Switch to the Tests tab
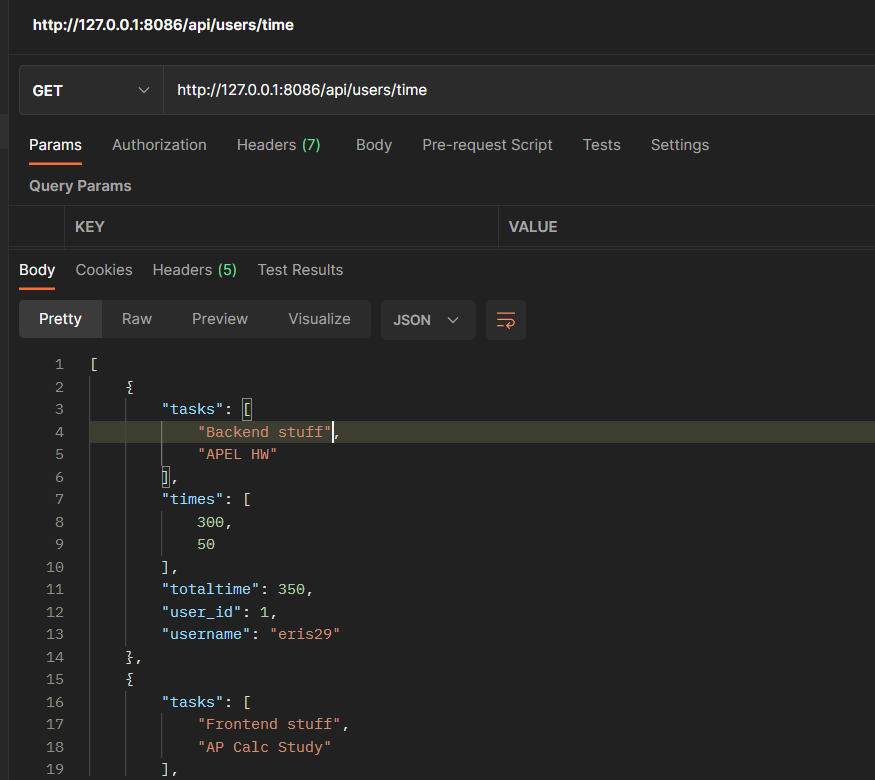 (601, 144)
